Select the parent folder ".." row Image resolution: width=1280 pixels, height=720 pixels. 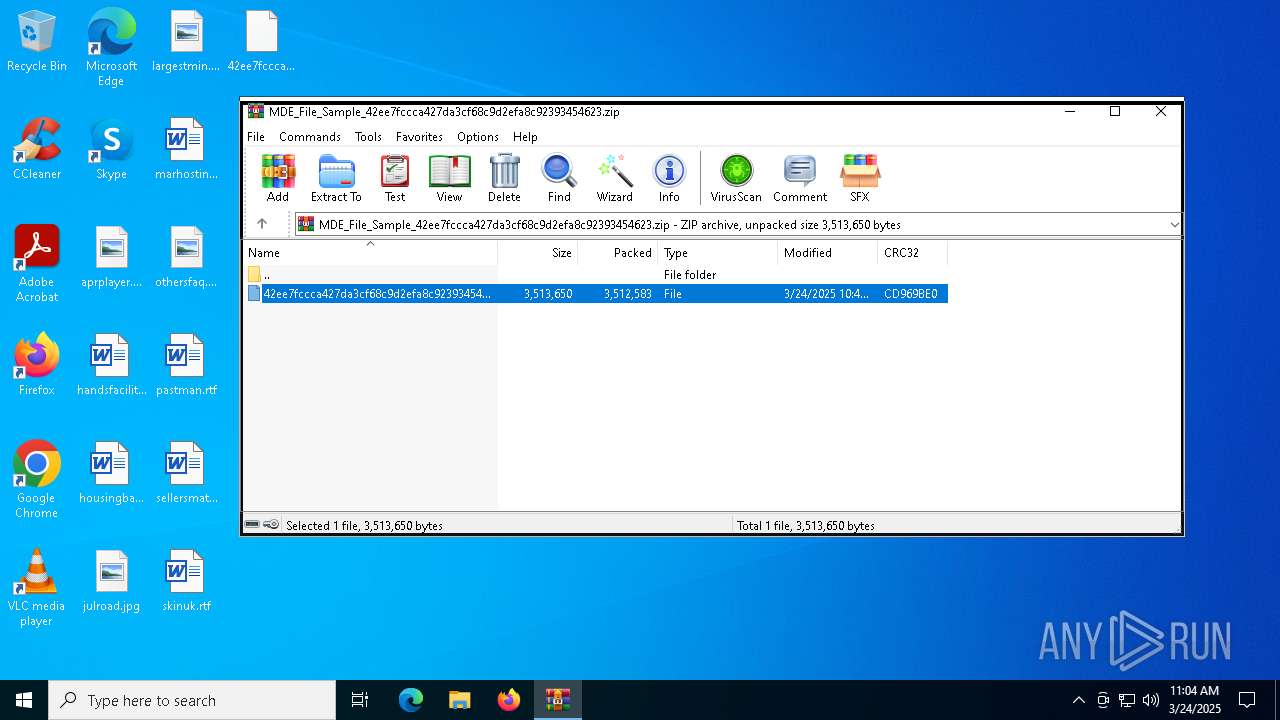pos(596,274)
